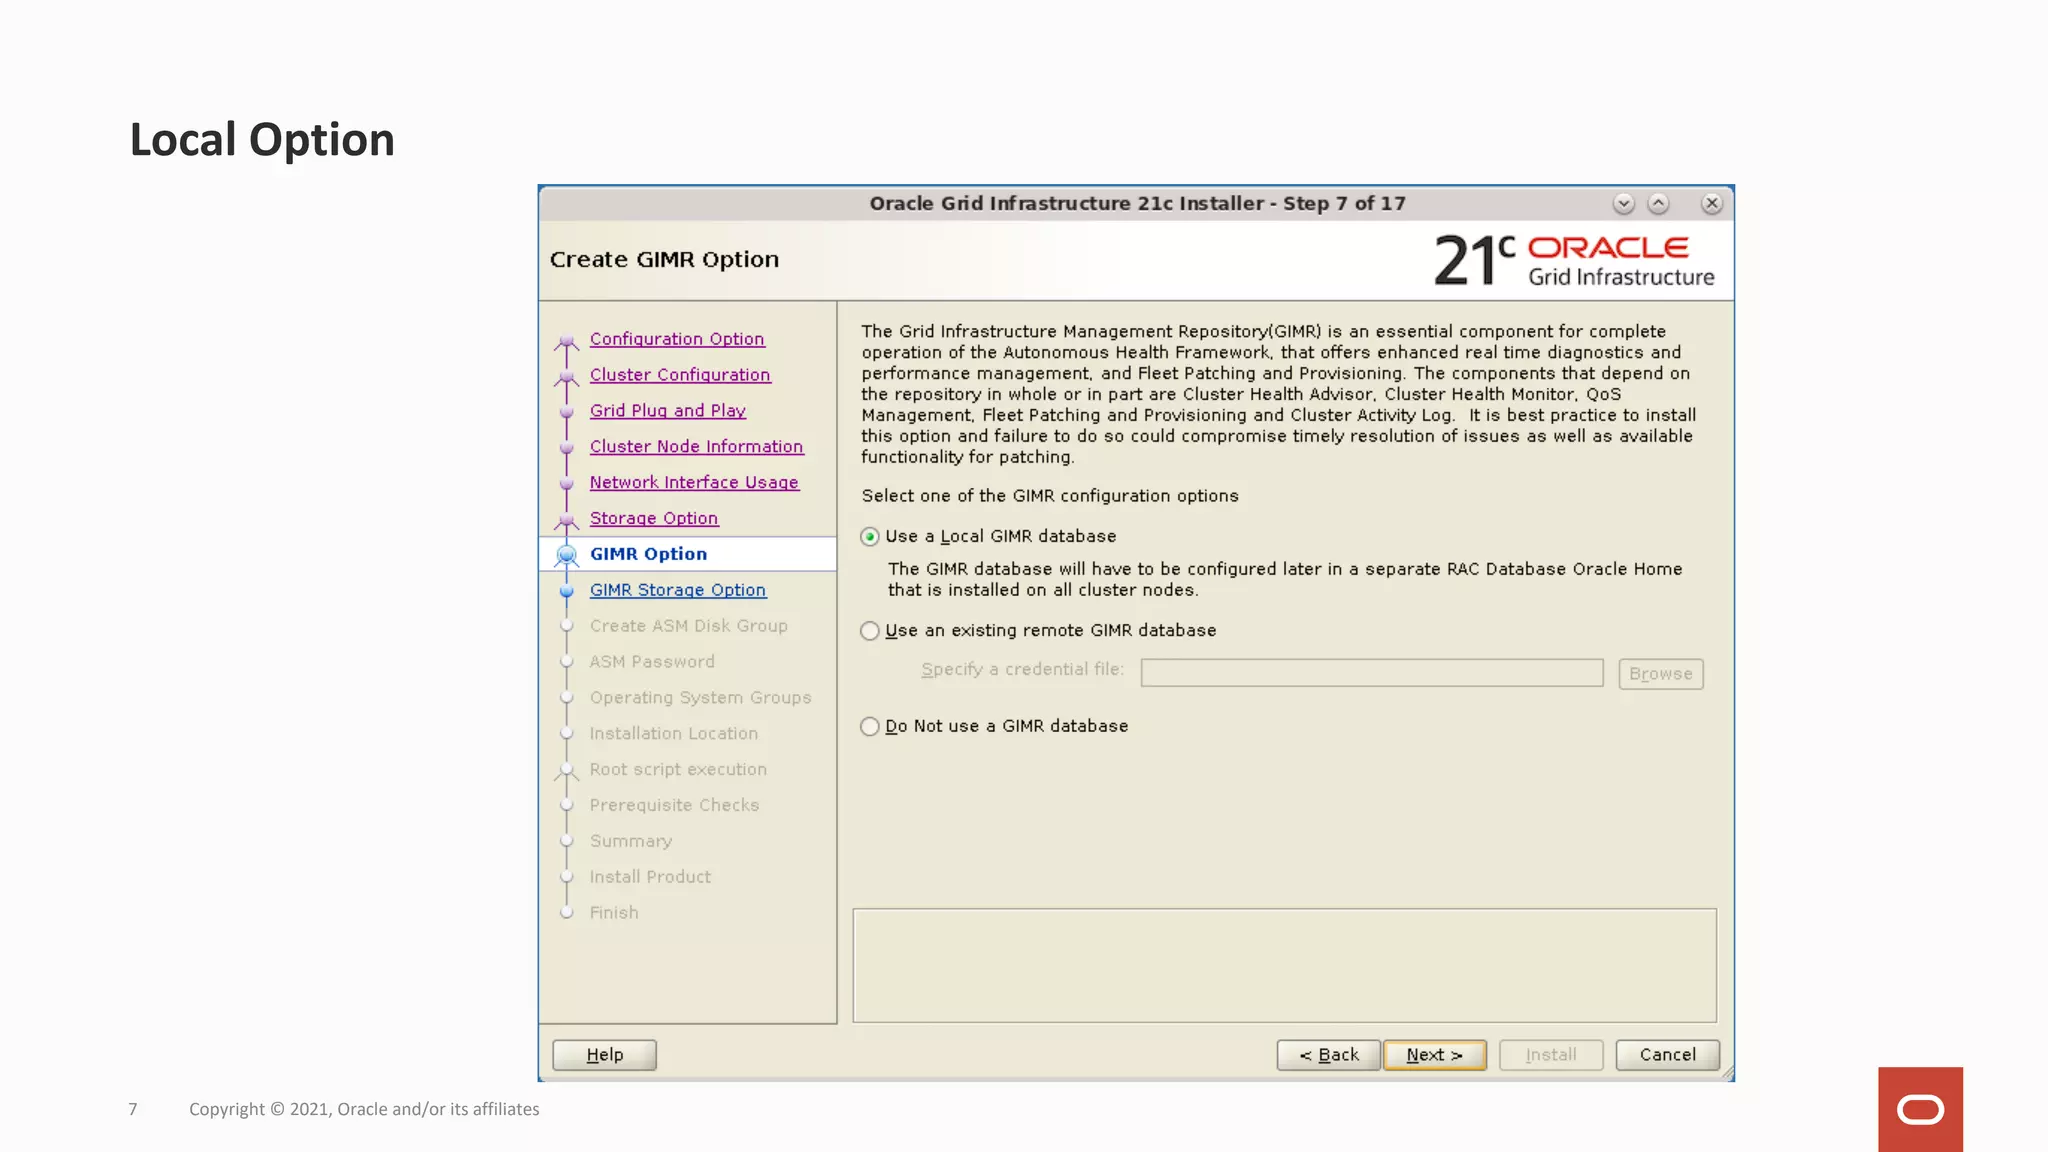Jump to Cluster Configuration step
The image size is (2048, 1152).
(680, 375)
